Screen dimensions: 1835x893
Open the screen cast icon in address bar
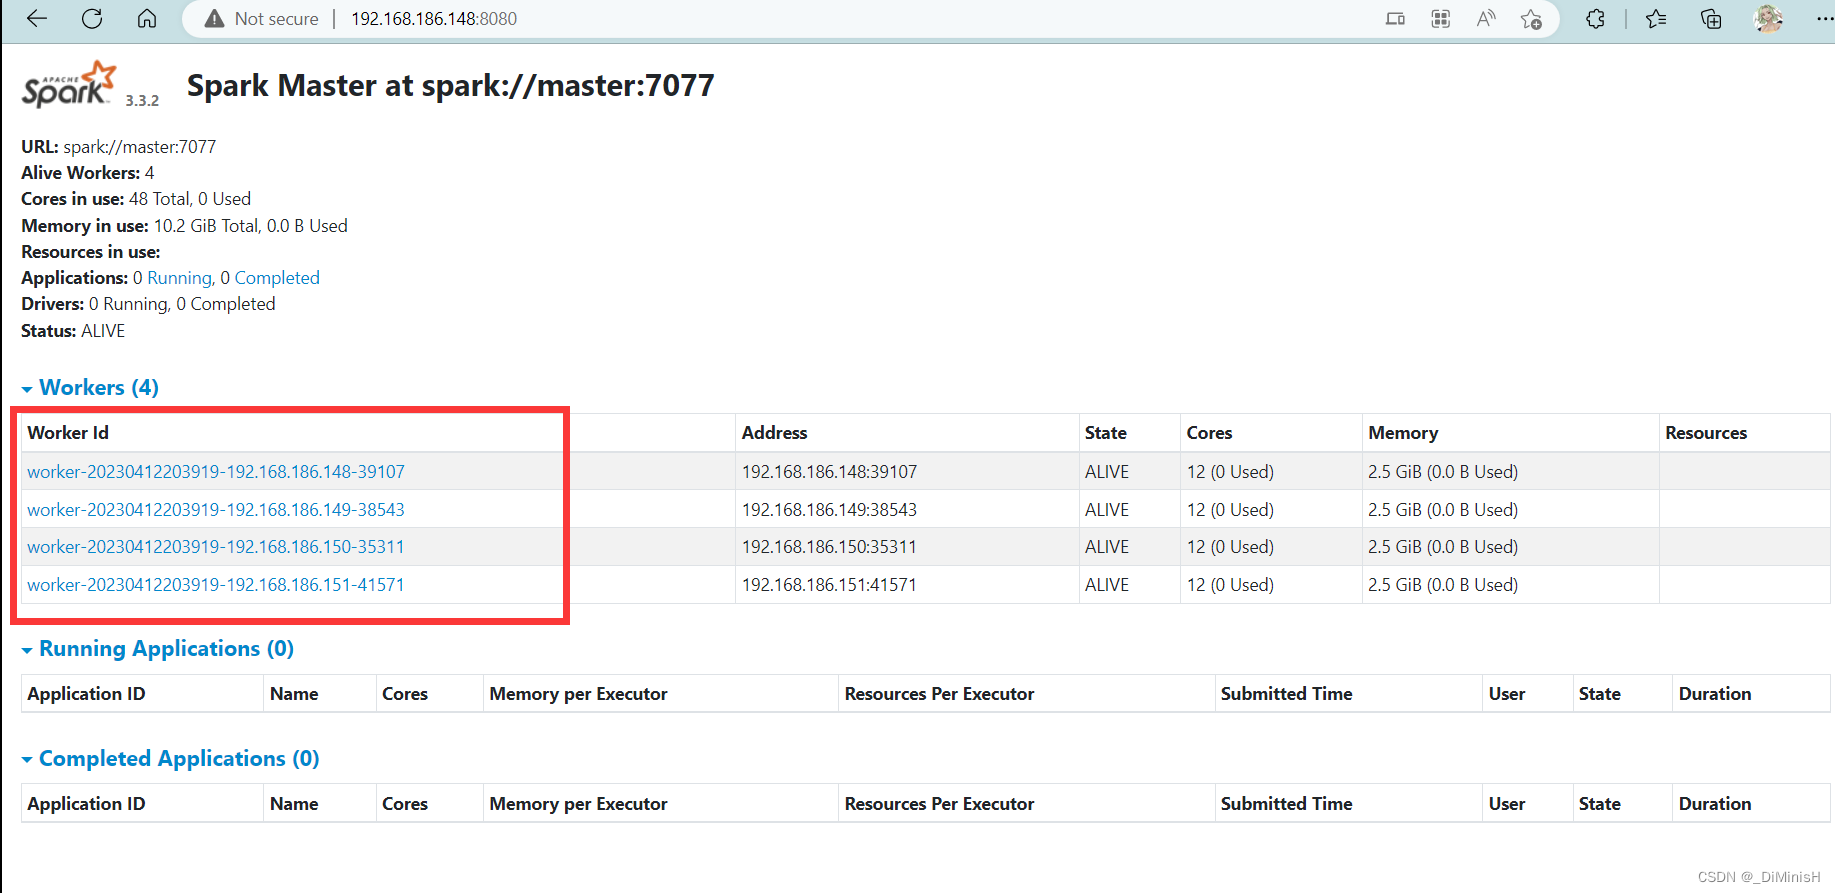(1395, 19)
